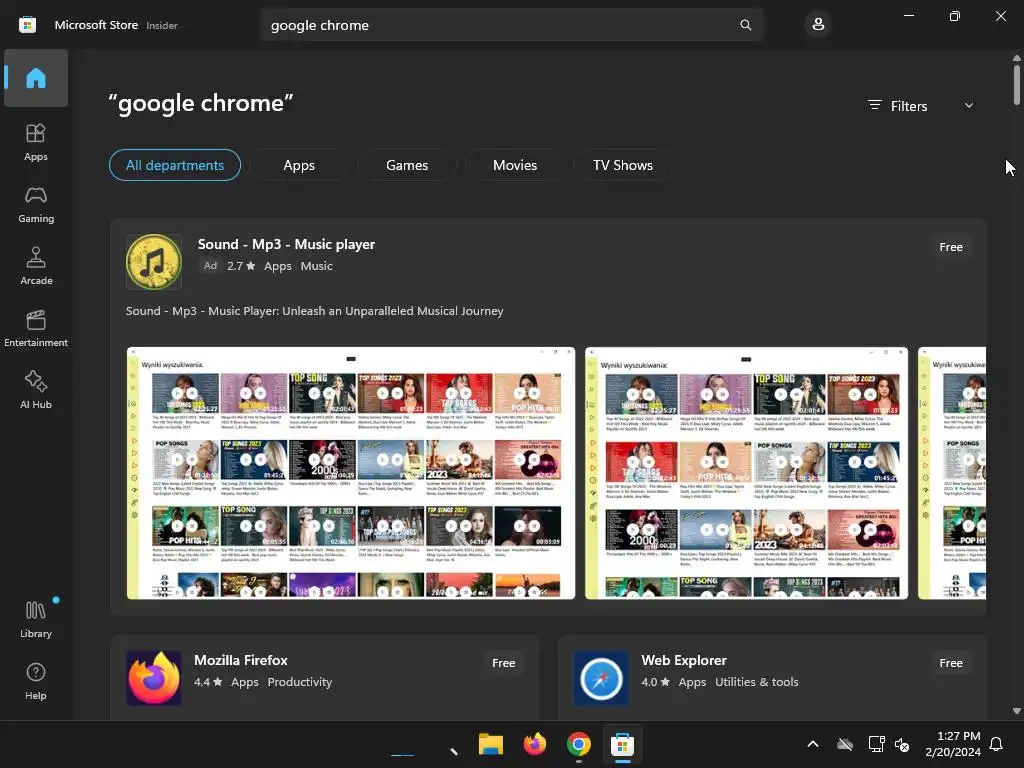Open the Home section in sidebar
Viewport: 1024px width, 768px height.
point(36,78)
